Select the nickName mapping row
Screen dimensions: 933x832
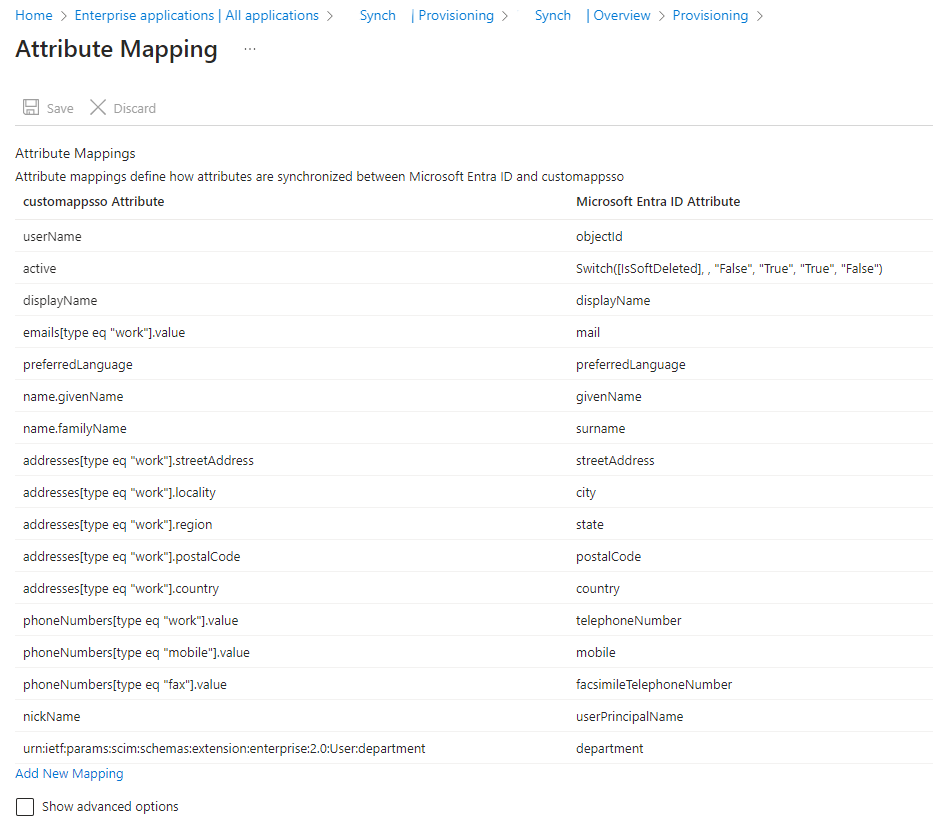click(51, 717)
